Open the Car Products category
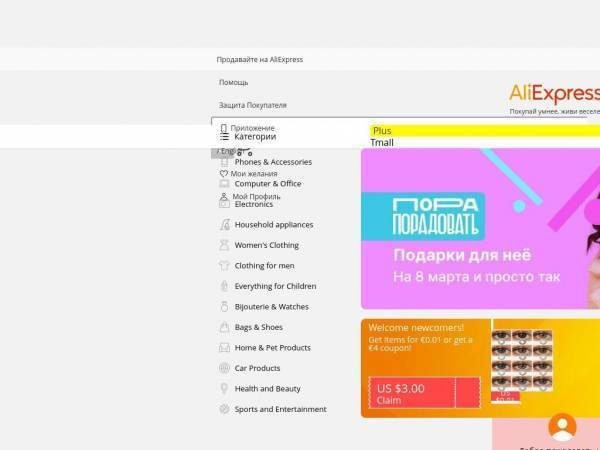This screenshot has height=450, width=600. pyautogui.click(x=258, y=368)
